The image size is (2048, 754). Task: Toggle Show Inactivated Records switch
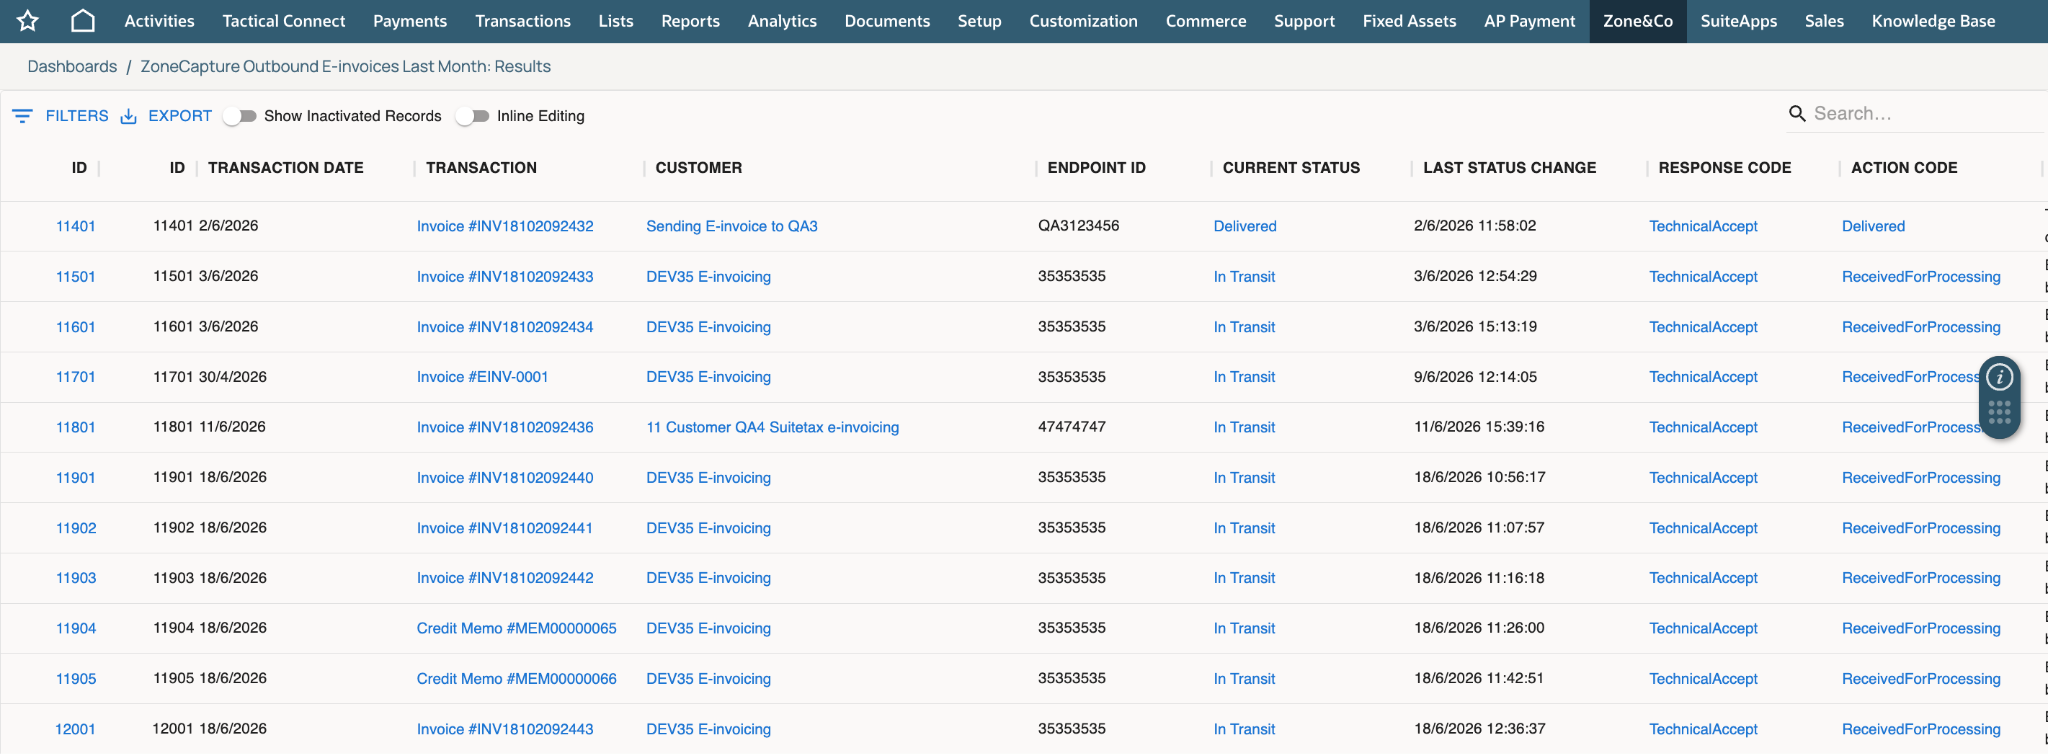point(240,116)
